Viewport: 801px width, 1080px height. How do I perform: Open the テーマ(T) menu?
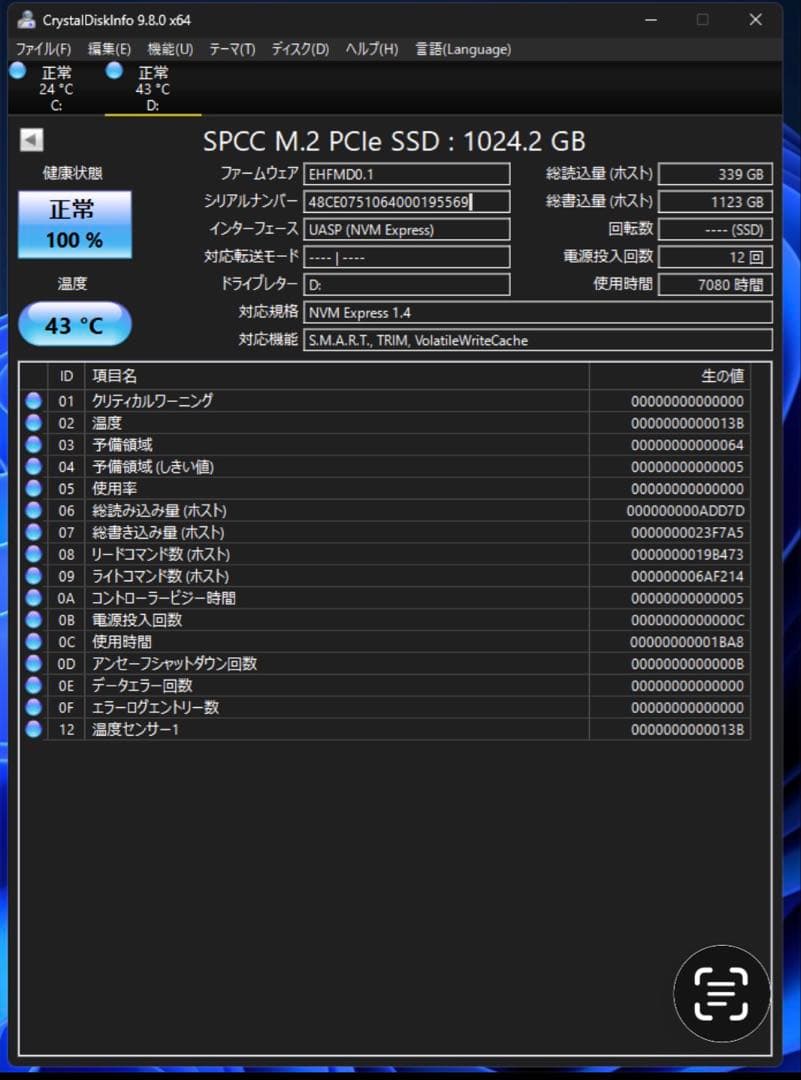(x=232, y=49)
